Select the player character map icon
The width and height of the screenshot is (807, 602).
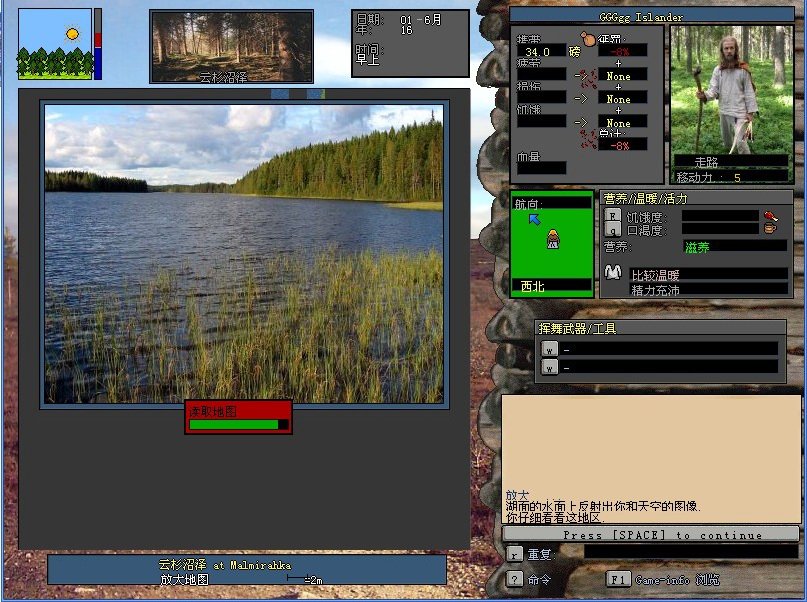(x=553, y=239)
